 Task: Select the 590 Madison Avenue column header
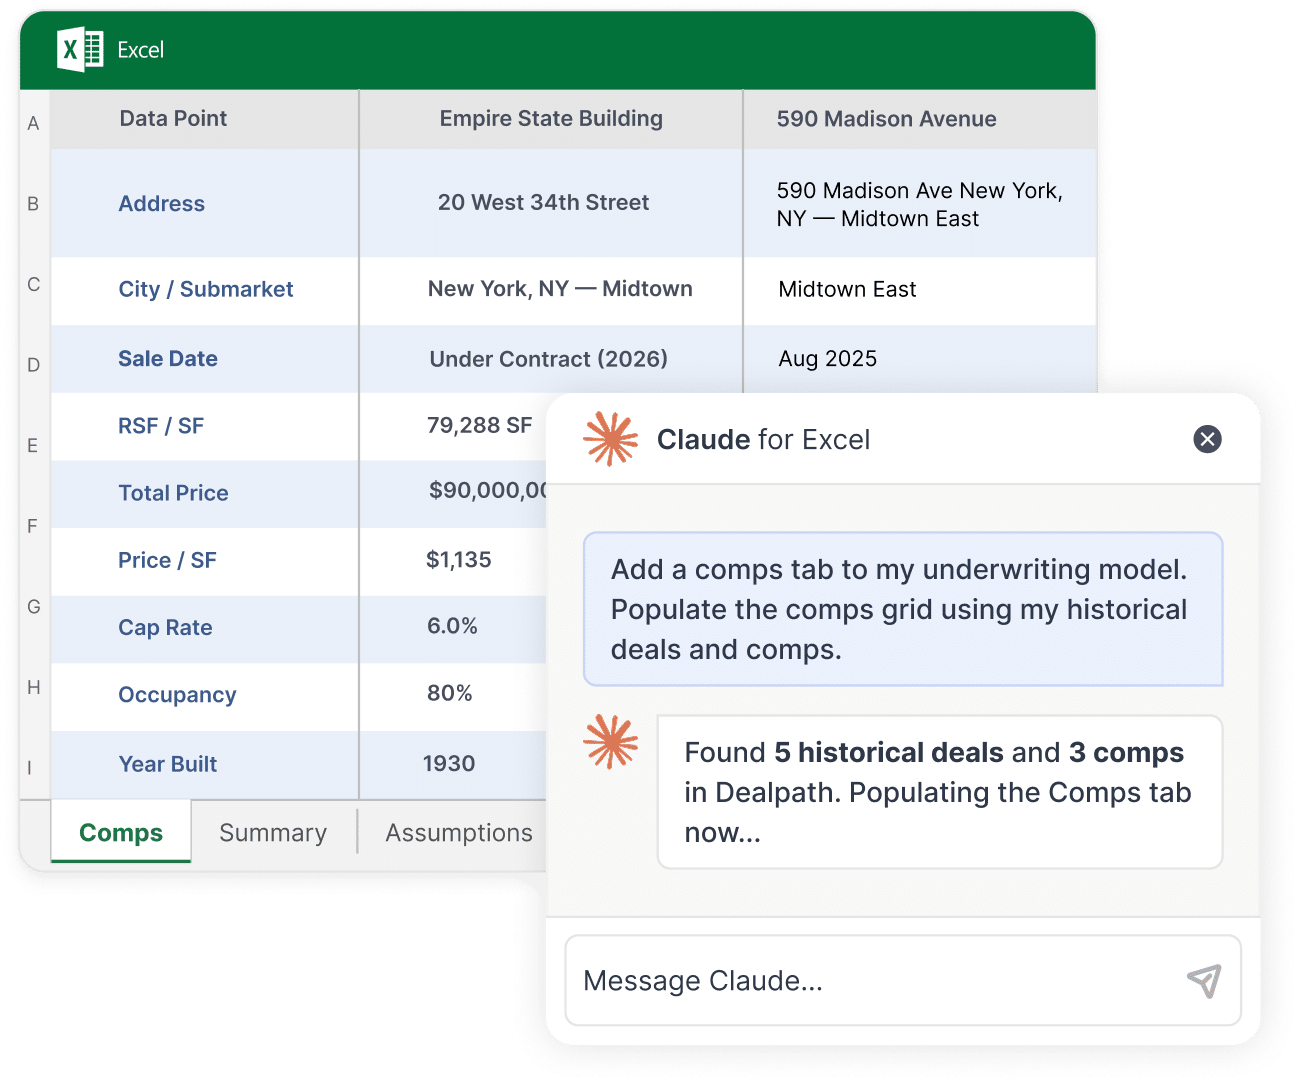920,119
